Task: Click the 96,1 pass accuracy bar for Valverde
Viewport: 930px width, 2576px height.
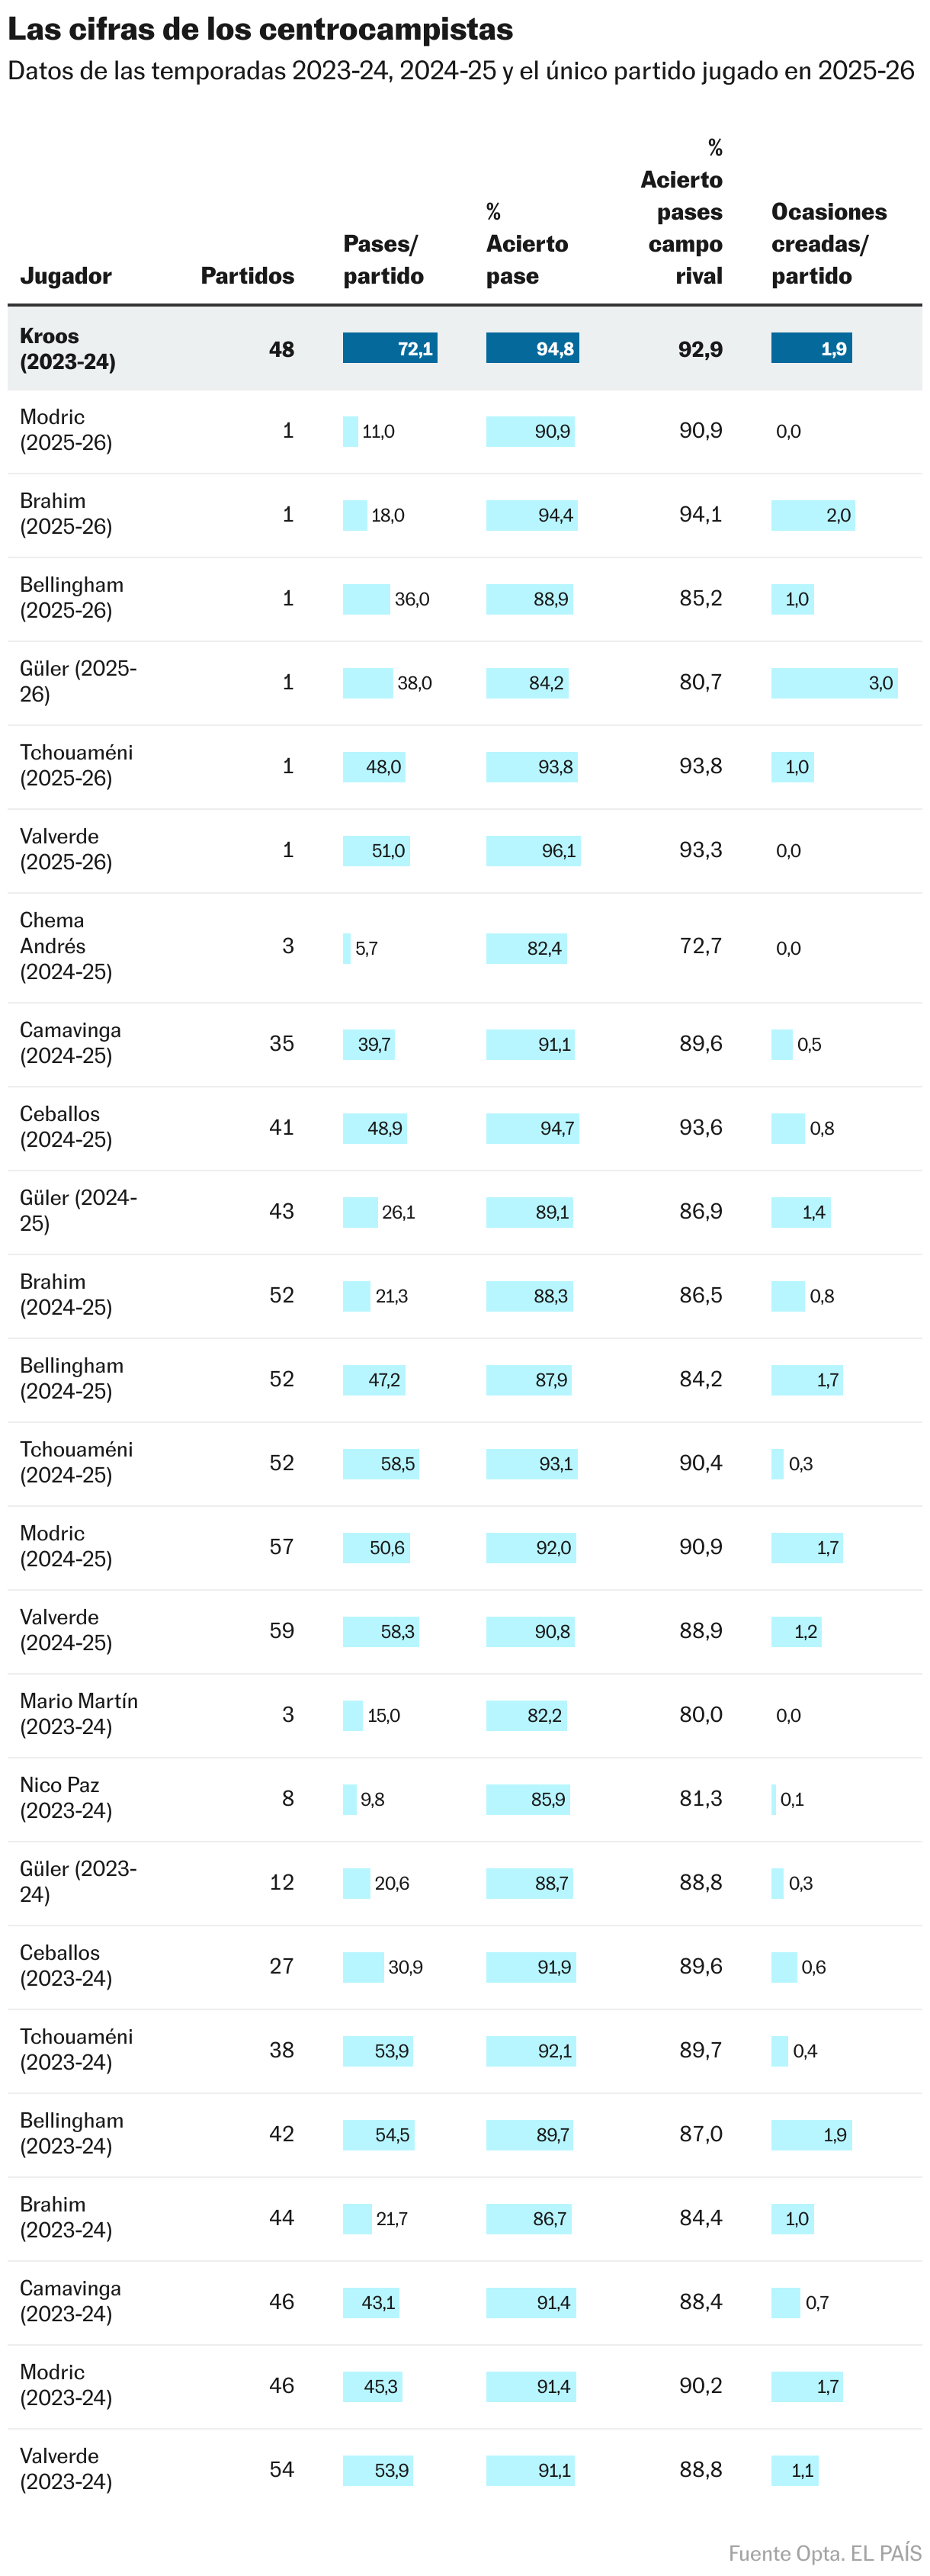Action: pyautogui.click(x=533, y=851)
